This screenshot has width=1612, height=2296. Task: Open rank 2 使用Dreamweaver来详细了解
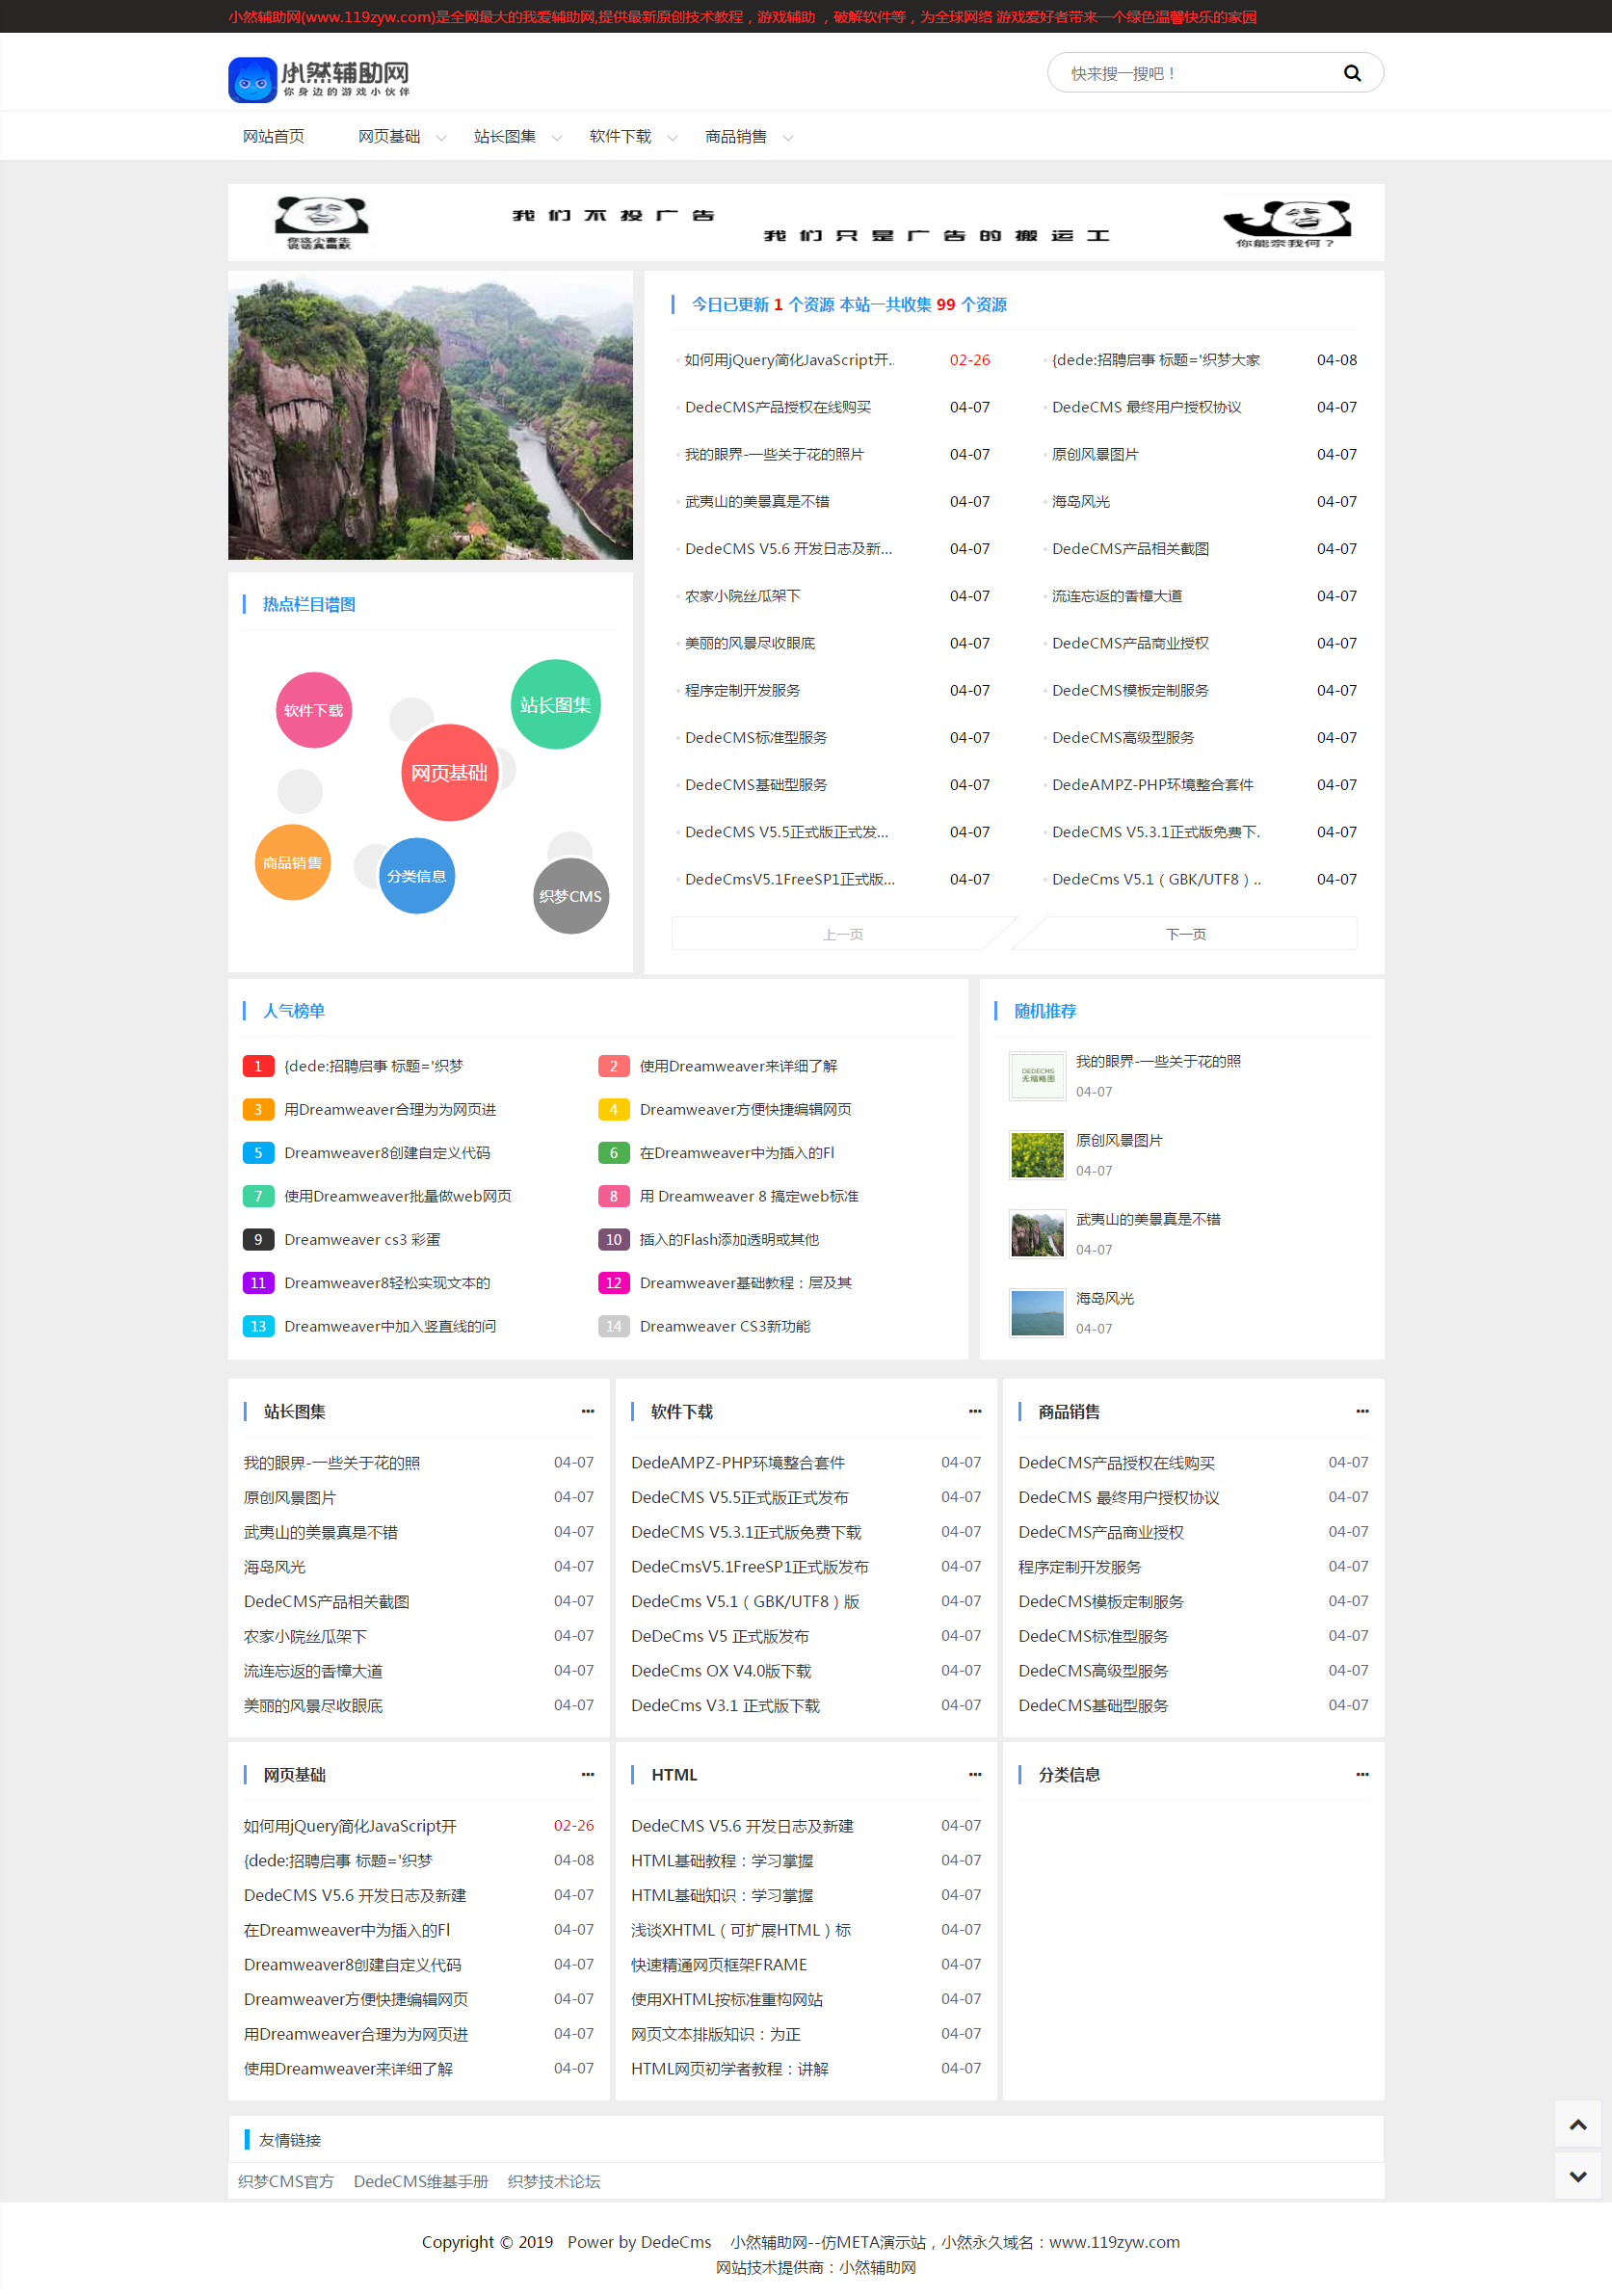(738, 1065)
